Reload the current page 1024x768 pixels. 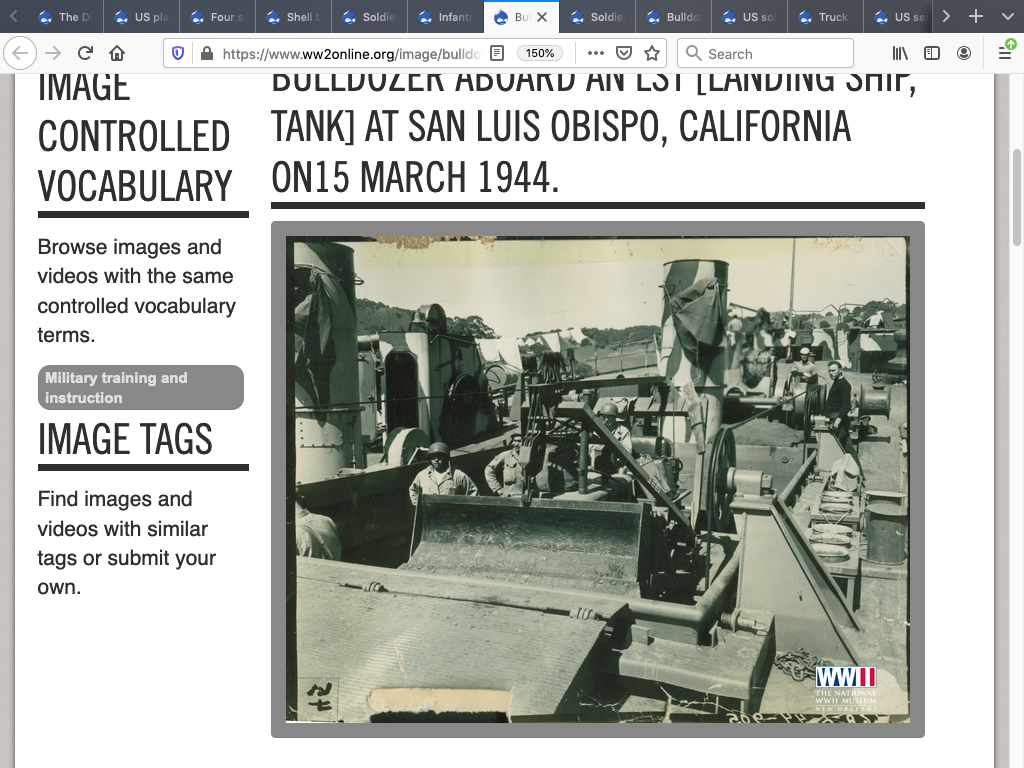(x=85, y=53)
